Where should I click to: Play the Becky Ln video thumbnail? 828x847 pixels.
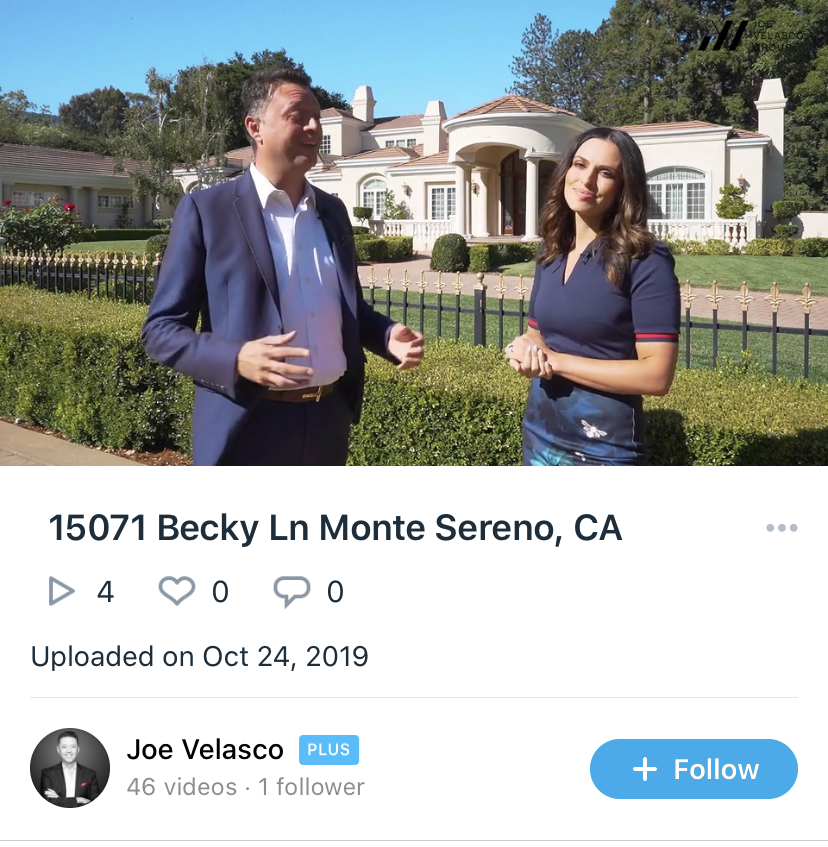414,233
